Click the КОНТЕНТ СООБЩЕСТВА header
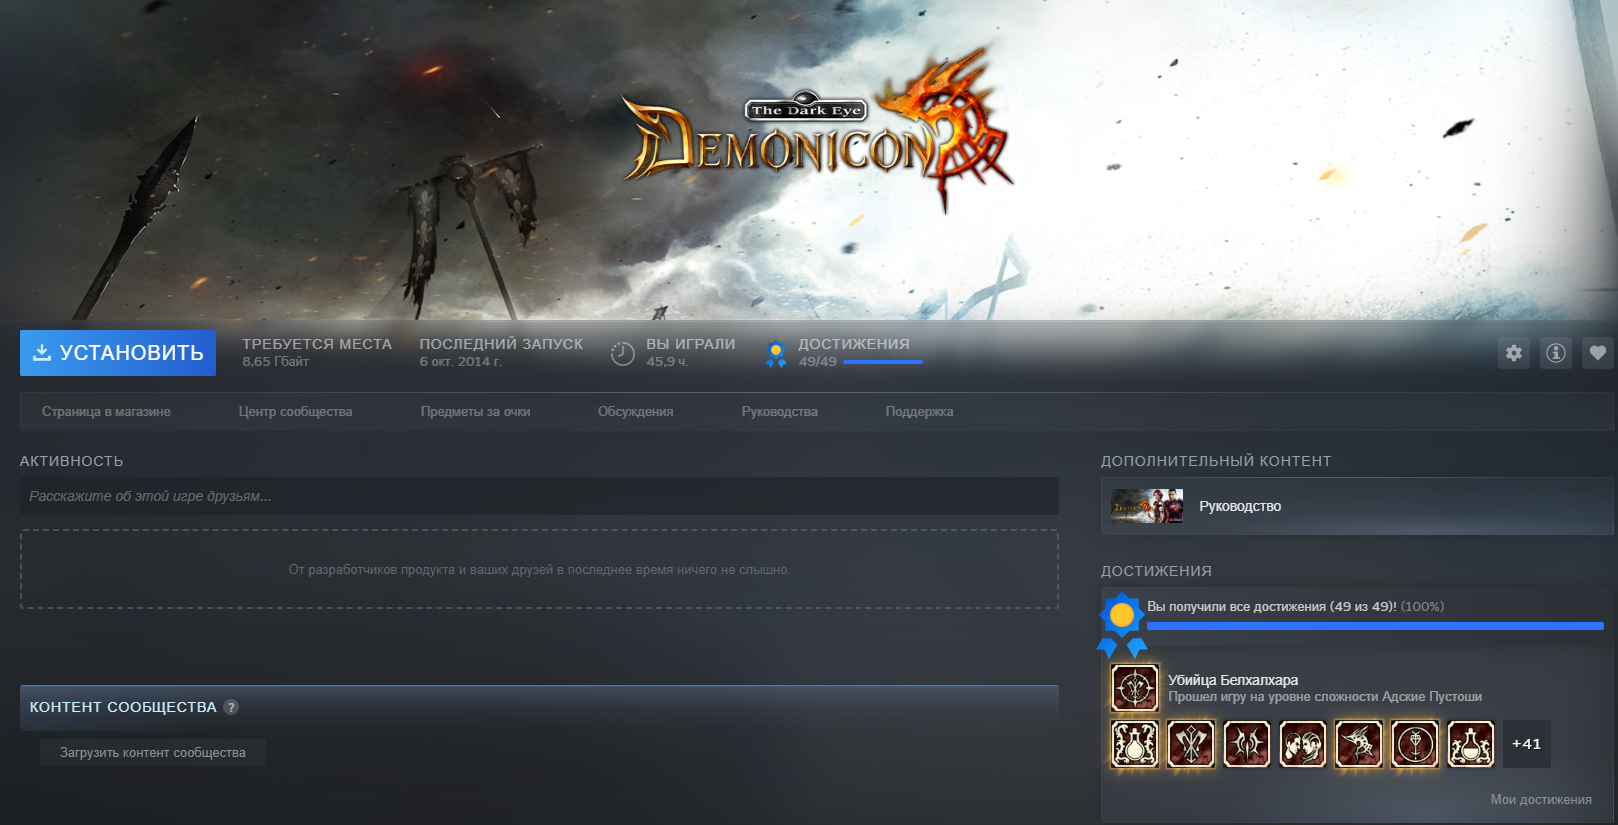1618x825 pixels. coord(123,707)
